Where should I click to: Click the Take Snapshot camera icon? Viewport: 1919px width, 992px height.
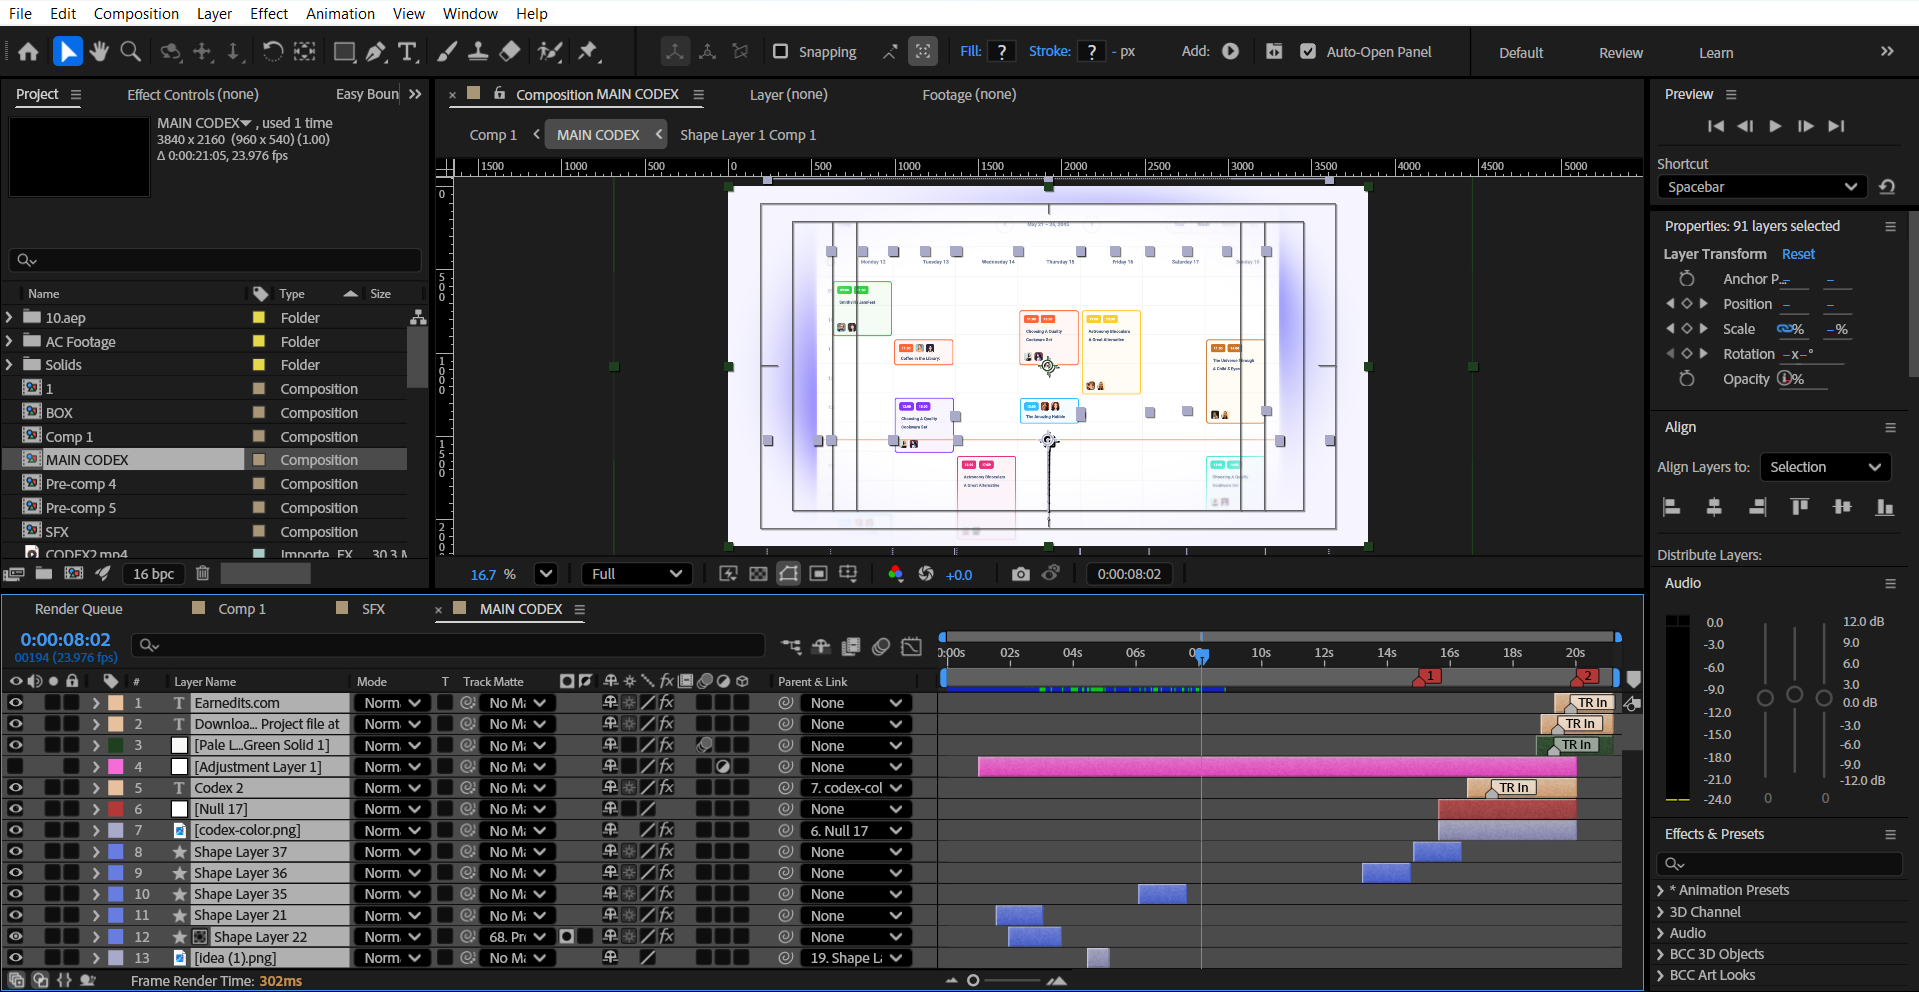coord(1020,574)
